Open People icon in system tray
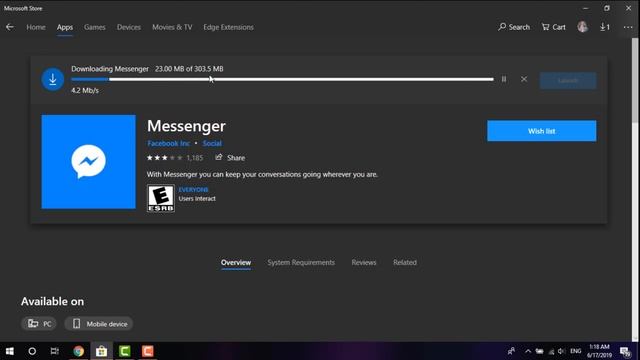 pyautogui.click(x=511, y=351)
